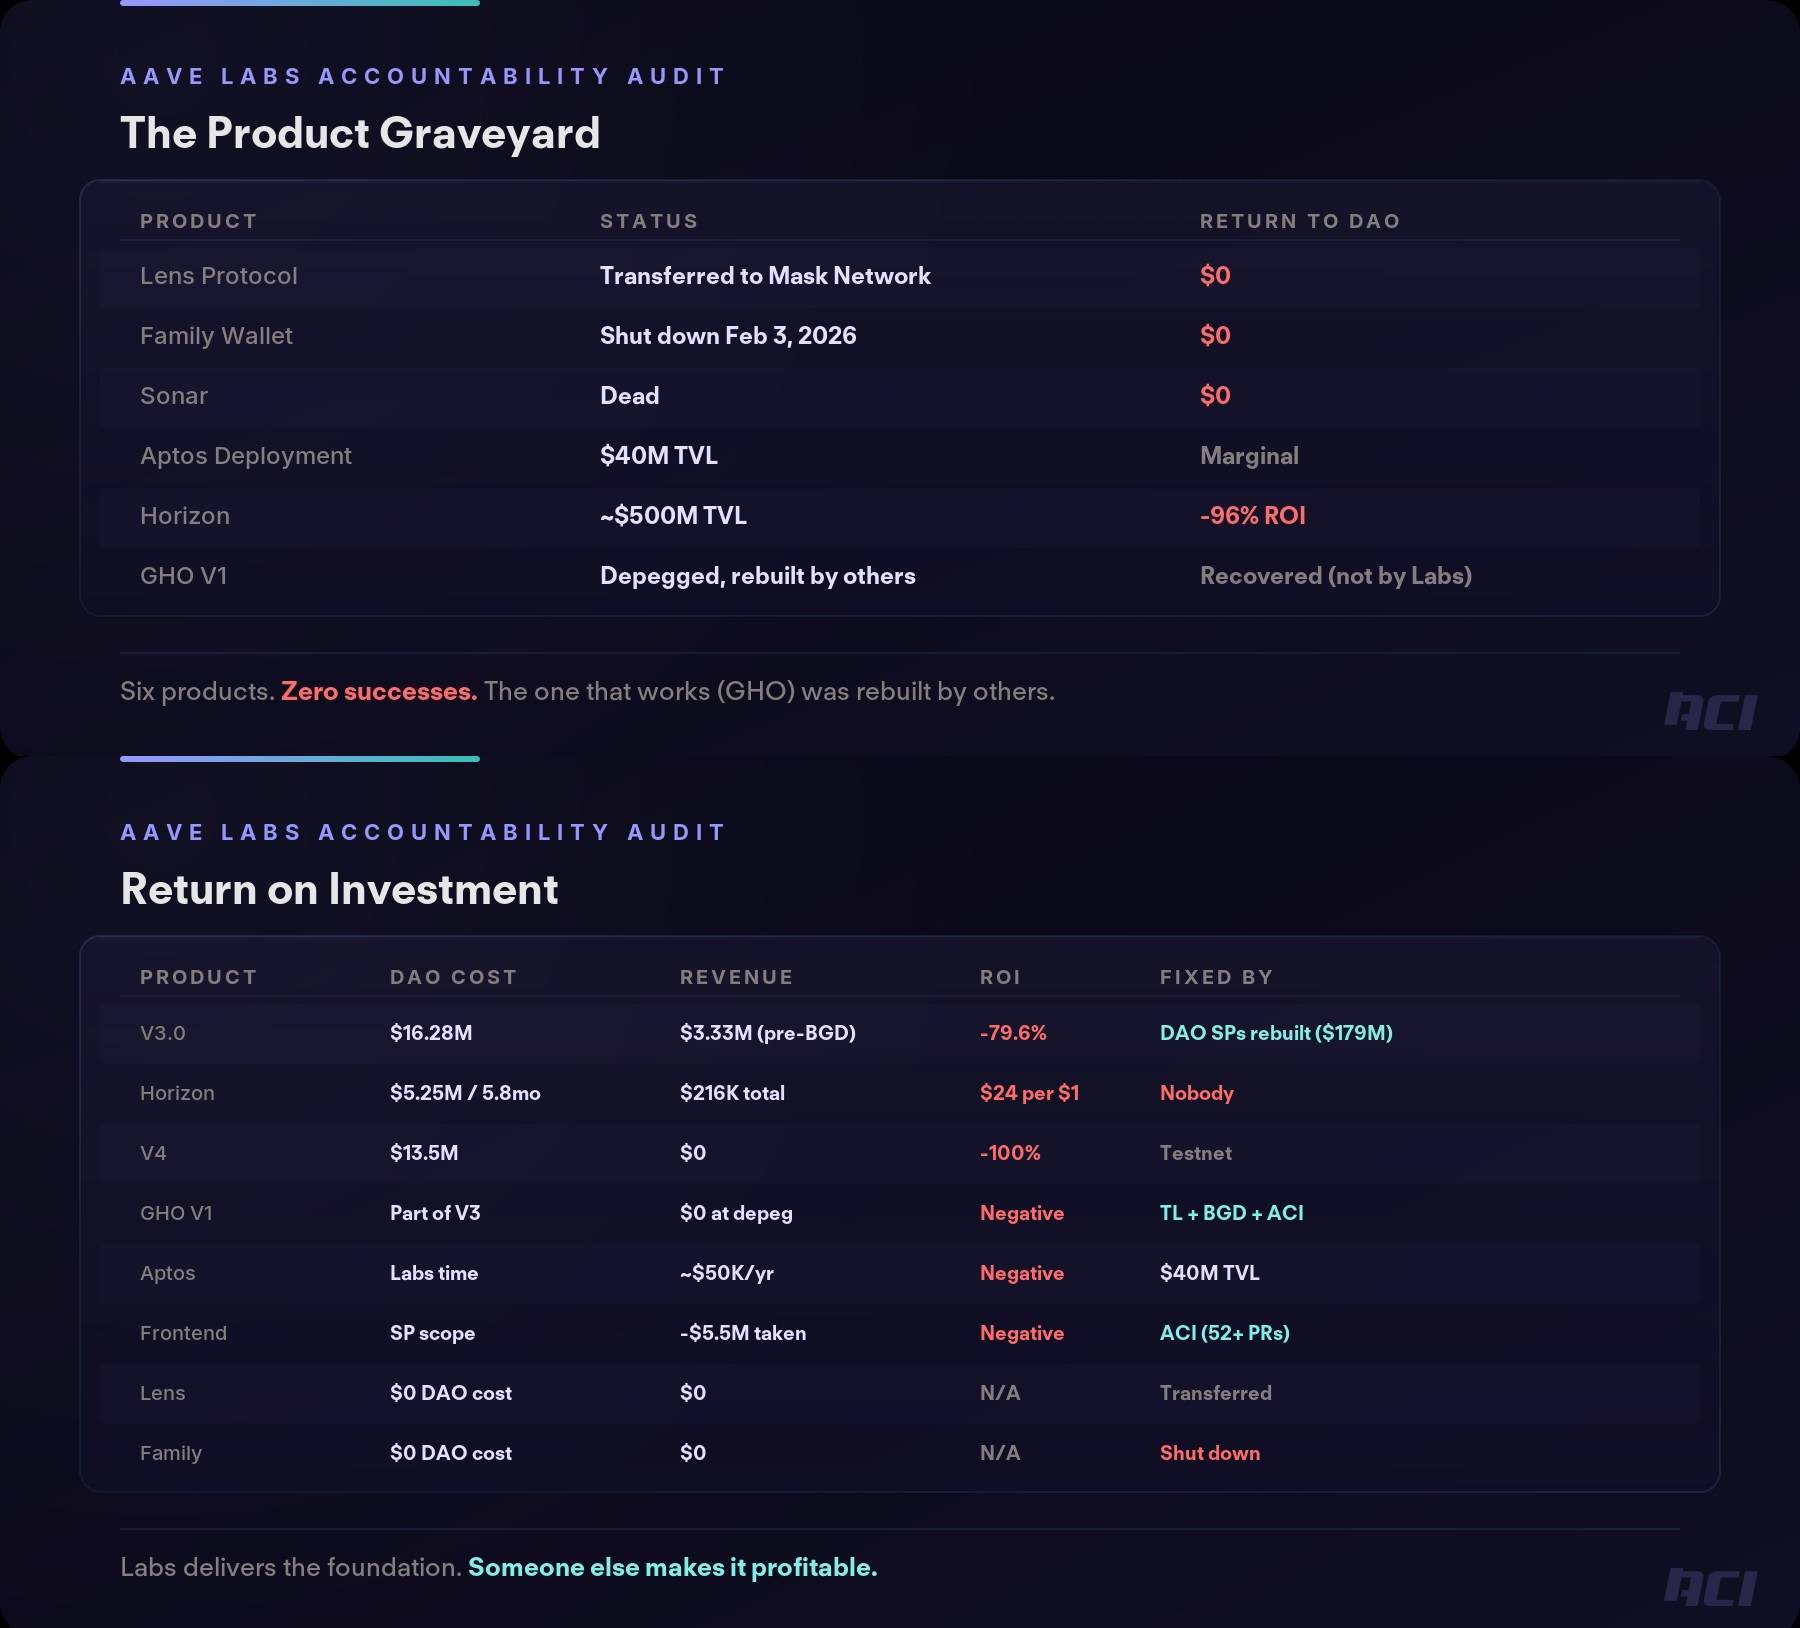Image resolution: width=1800 pixels, height=1628 pixels.
Task: Select the Lens Protocol row name
Action: pyautogui.click(x=219, y=276)
